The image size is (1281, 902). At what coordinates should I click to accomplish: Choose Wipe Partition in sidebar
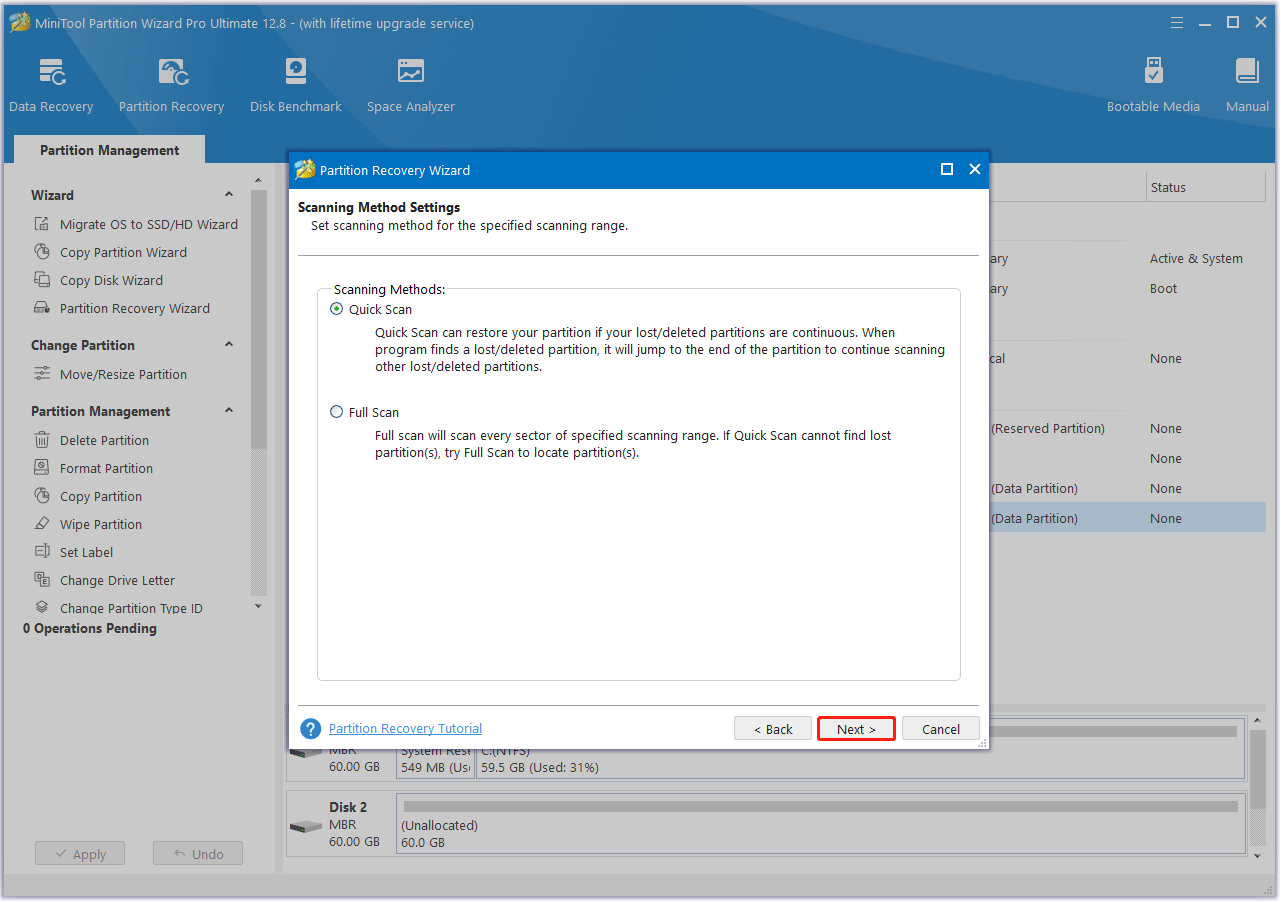coord(100,524)
